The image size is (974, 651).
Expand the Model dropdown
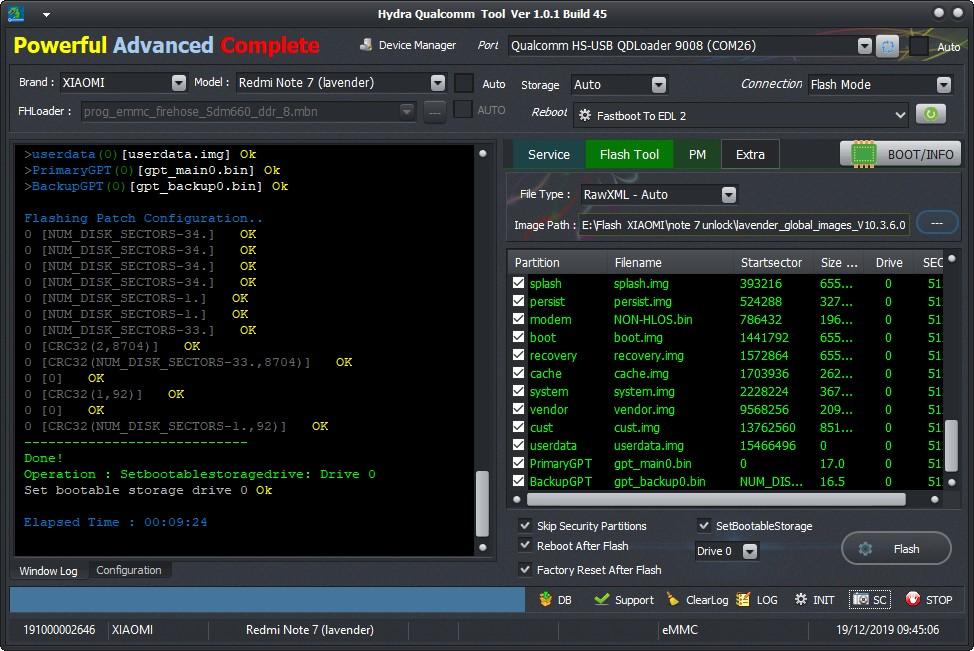(x=438, y=83)
